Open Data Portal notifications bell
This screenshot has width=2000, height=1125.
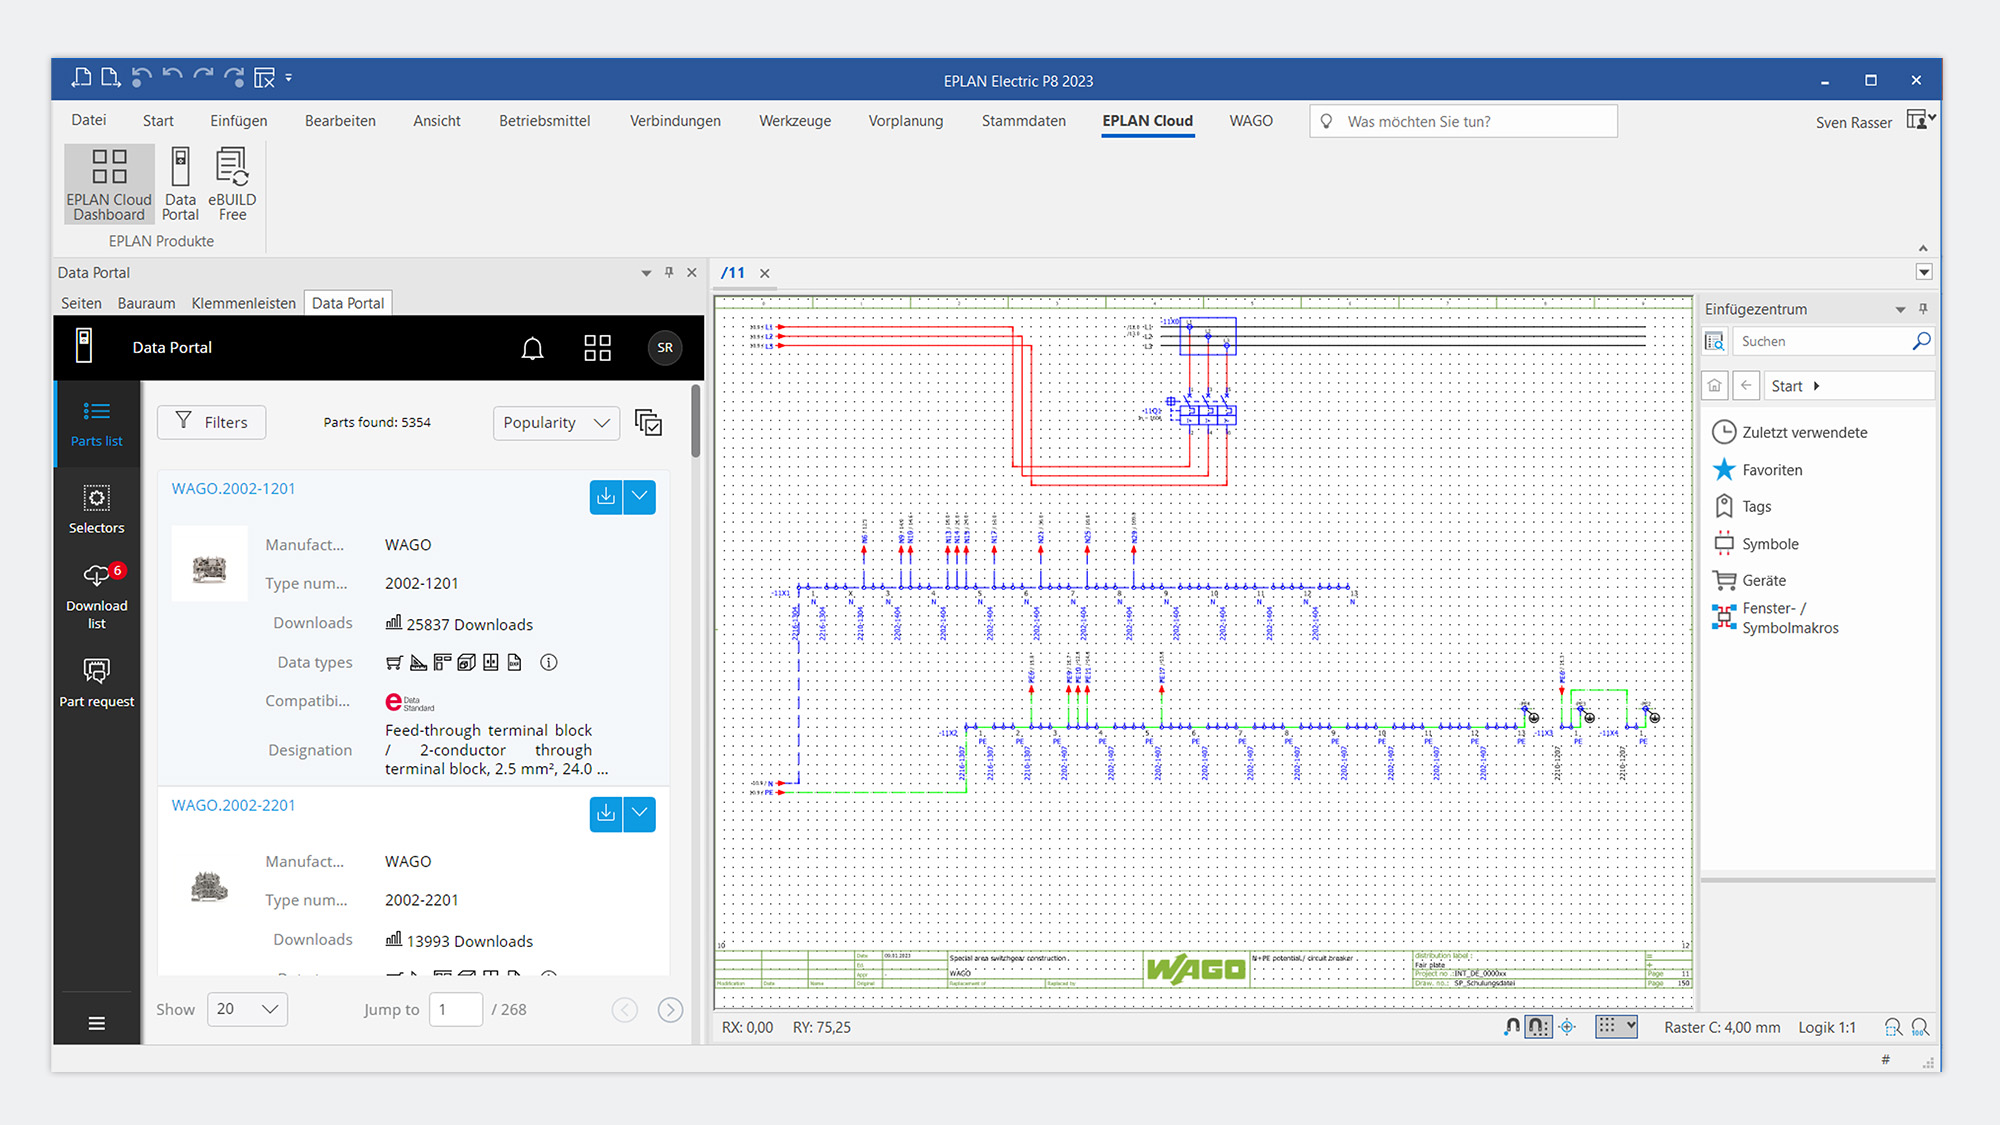click(x=533, y=348)
